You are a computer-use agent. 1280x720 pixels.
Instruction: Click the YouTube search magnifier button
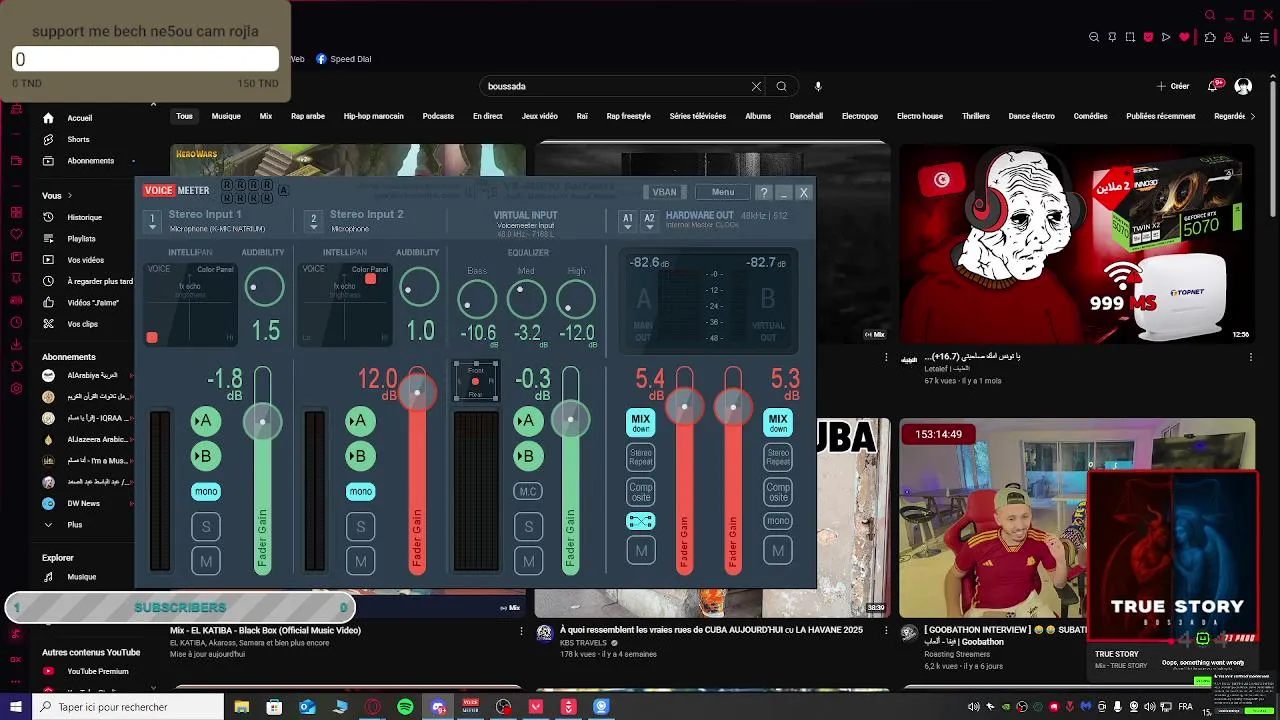coord(782,86)
